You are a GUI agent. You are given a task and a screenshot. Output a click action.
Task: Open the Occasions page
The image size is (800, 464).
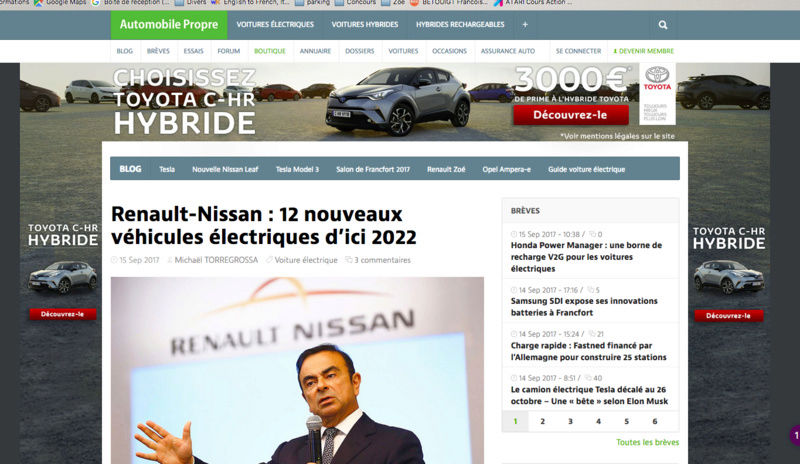point(449,51)
